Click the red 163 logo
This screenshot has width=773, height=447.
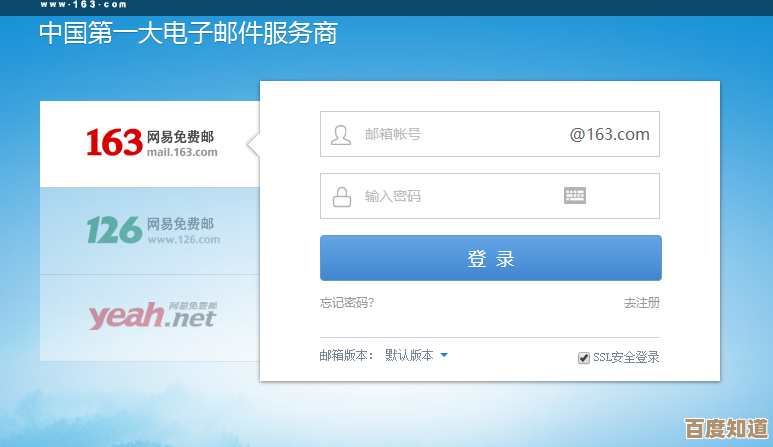coord(113,143)
